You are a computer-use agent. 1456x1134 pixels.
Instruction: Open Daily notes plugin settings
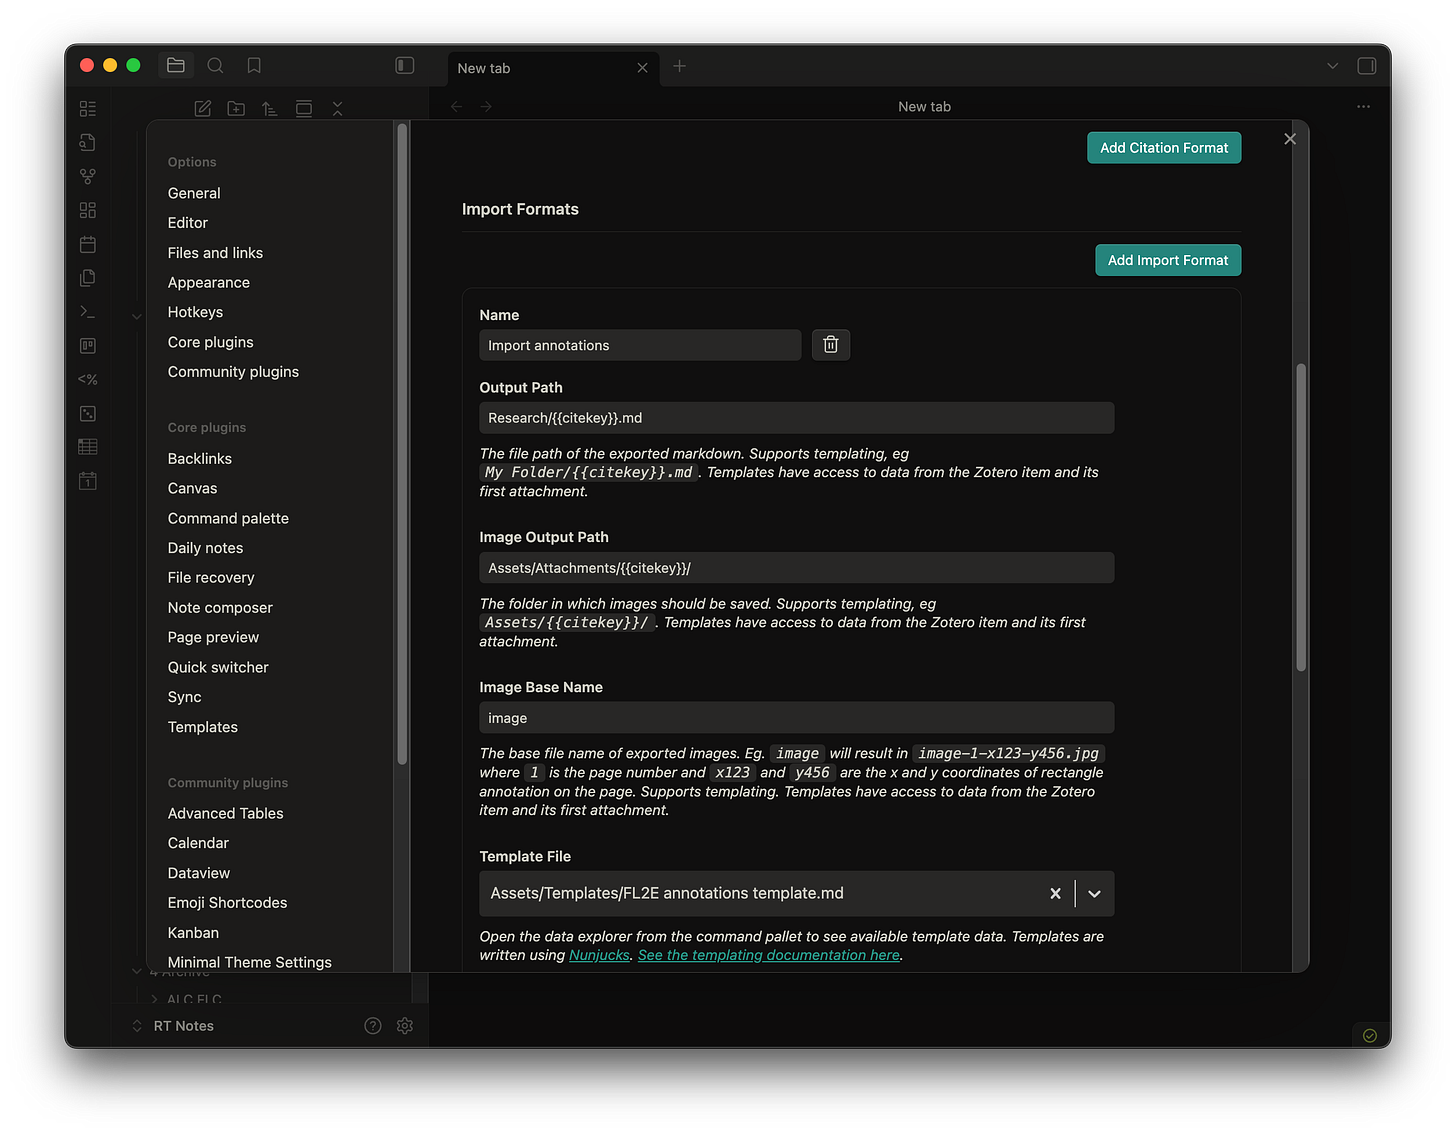pyautogui.click(x=205, y=548)
